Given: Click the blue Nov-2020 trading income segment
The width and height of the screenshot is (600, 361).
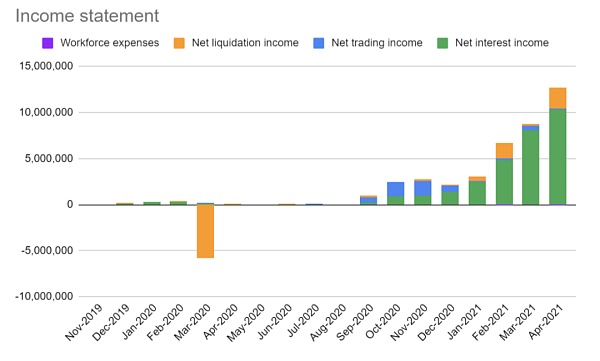Looking at the screenshot, I should [x=422, y=188].
